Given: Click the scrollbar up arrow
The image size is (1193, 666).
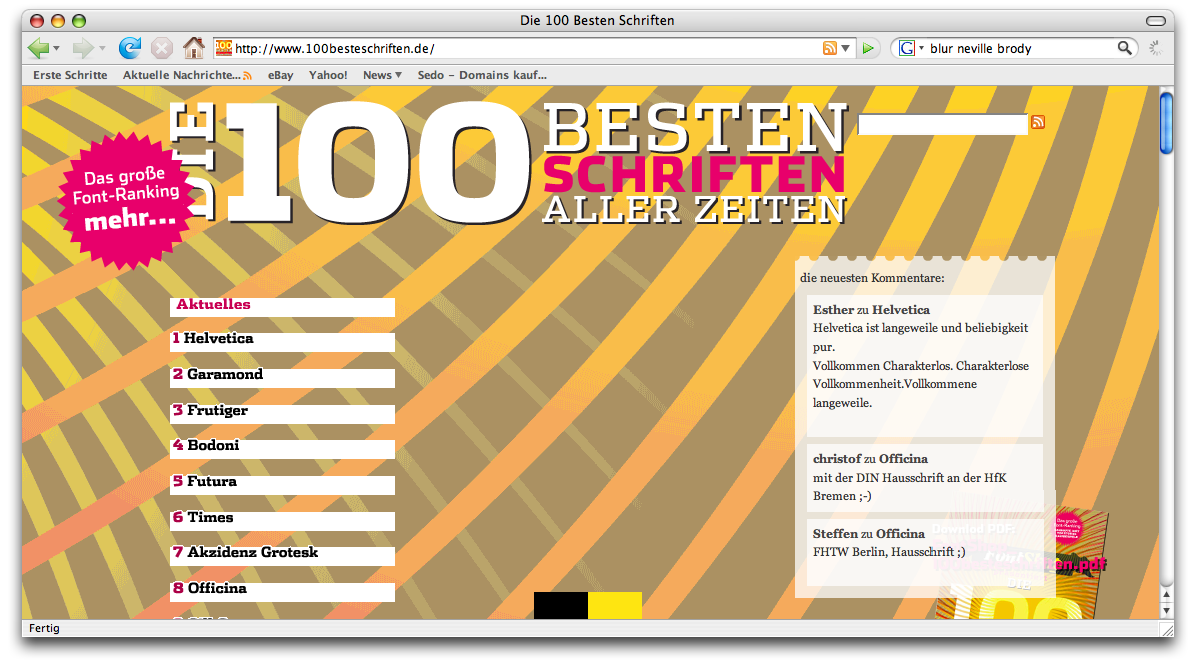Looking at the screenshot, I should coord(1166,594).
